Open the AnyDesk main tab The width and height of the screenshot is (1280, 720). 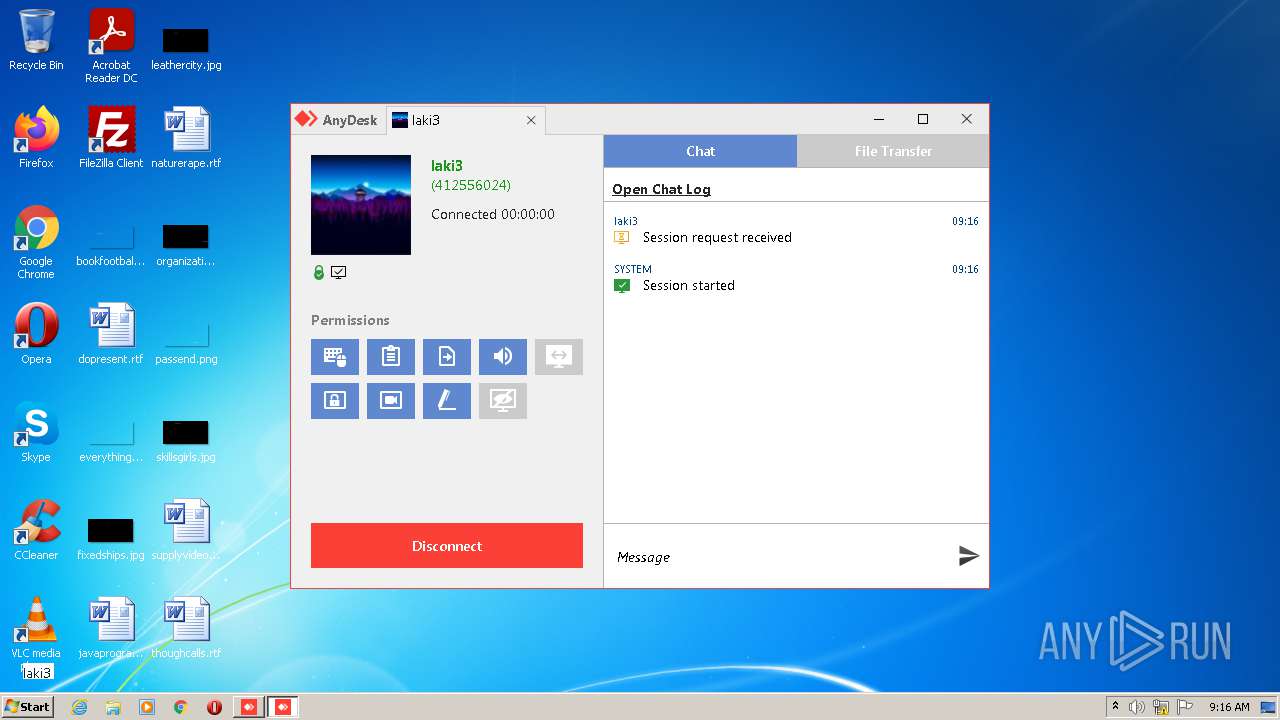pos(337,120)
